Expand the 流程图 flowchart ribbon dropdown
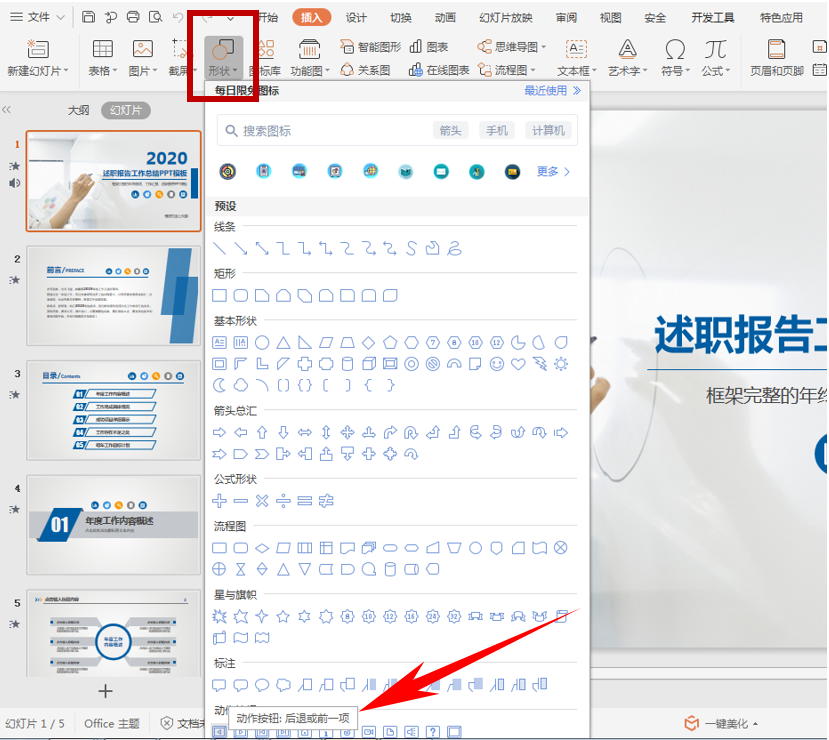This screenshot has height=740, width=829. (533, 70)
